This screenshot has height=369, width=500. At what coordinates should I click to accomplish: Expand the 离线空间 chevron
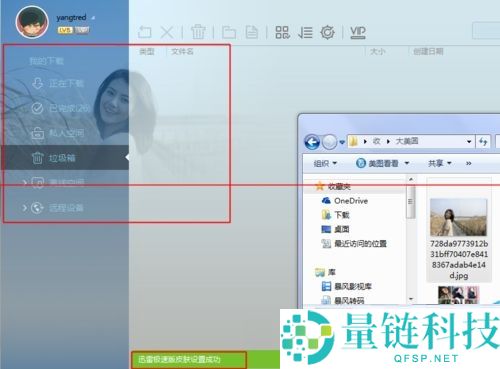[x=24, y=182]
